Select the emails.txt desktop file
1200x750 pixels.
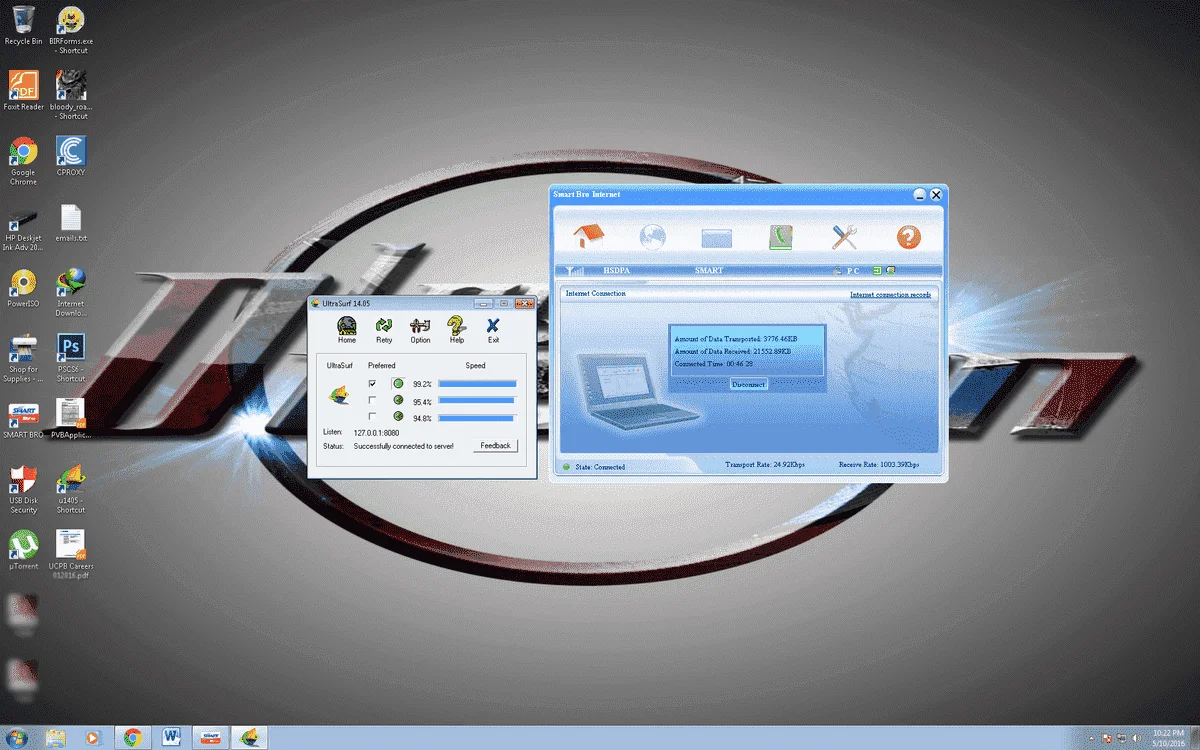(x=71, y=224)
